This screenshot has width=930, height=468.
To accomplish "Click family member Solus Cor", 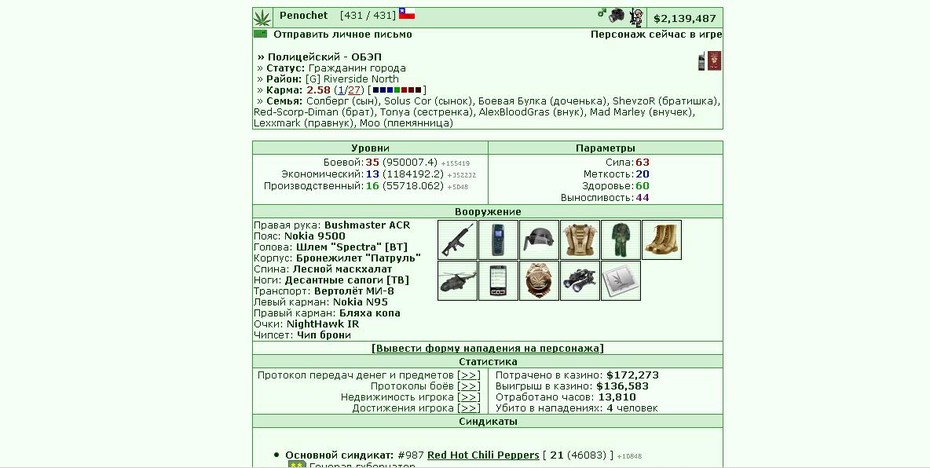I will click(406, 101).
